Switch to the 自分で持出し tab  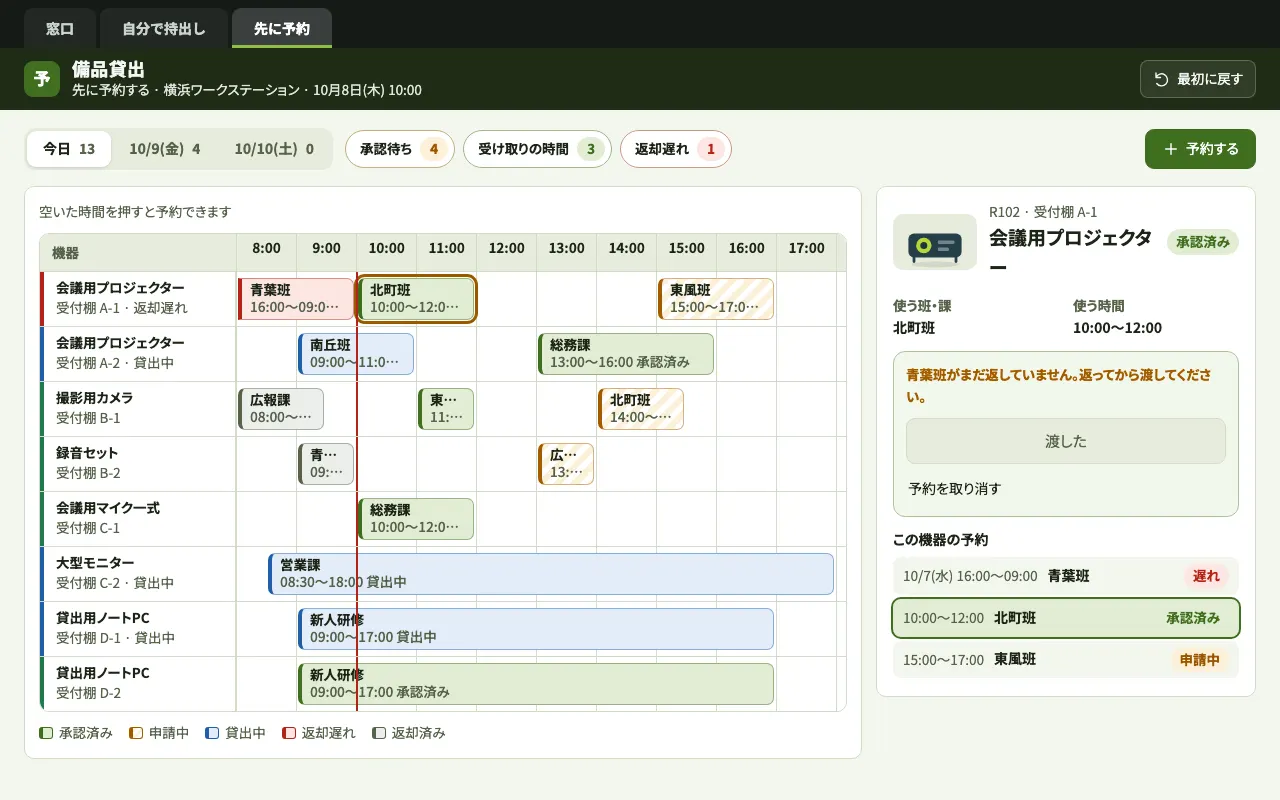pyautogui.click(x=164, y=29)
